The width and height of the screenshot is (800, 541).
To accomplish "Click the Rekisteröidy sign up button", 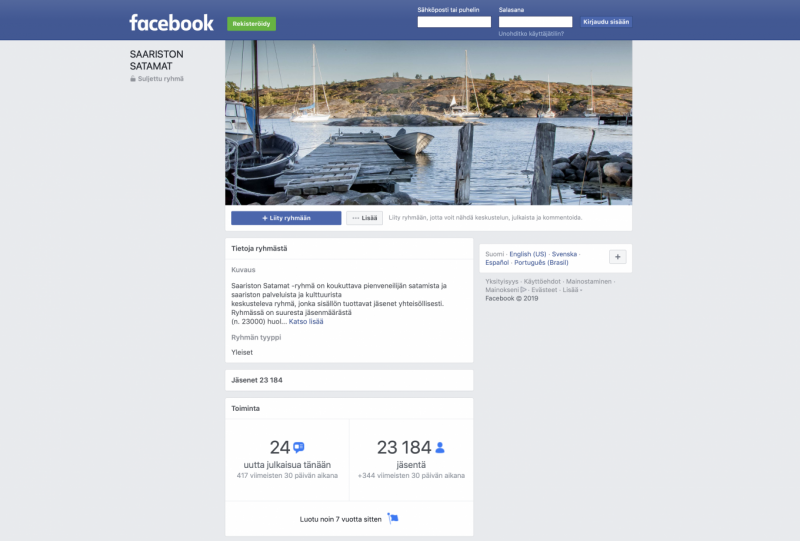I will (x=252, y=24).
